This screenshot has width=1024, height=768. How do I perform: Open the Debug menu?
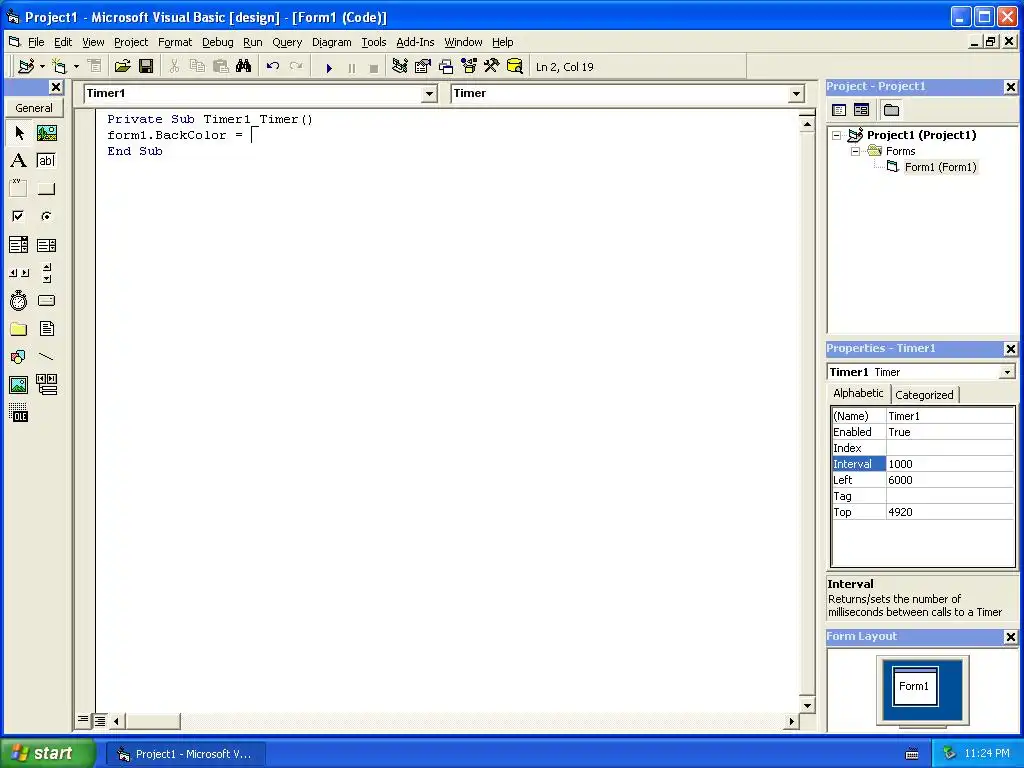pos(217,42)
